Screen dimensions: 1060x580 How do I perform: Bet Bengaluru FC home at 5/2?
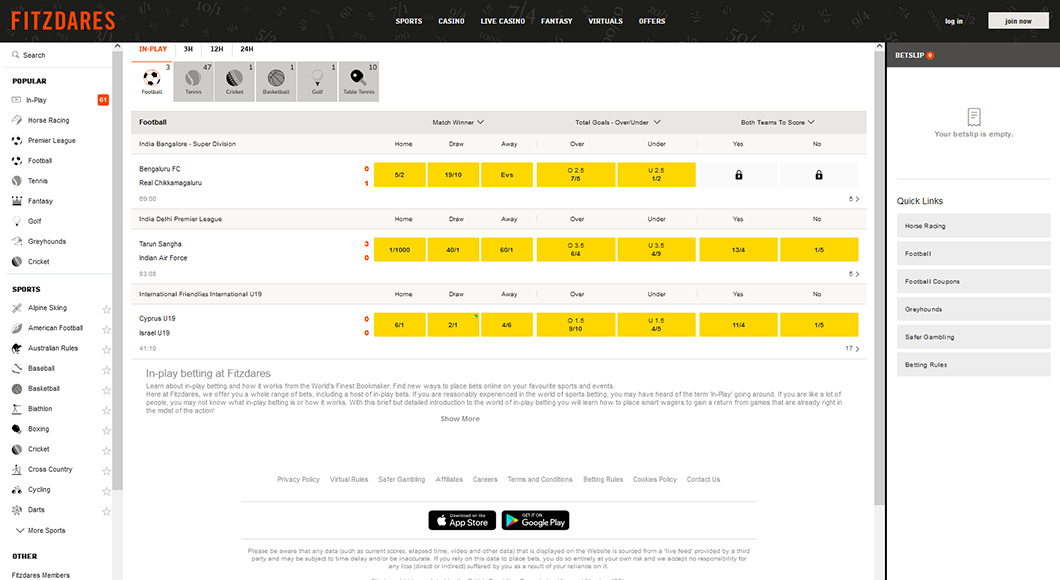400,174
